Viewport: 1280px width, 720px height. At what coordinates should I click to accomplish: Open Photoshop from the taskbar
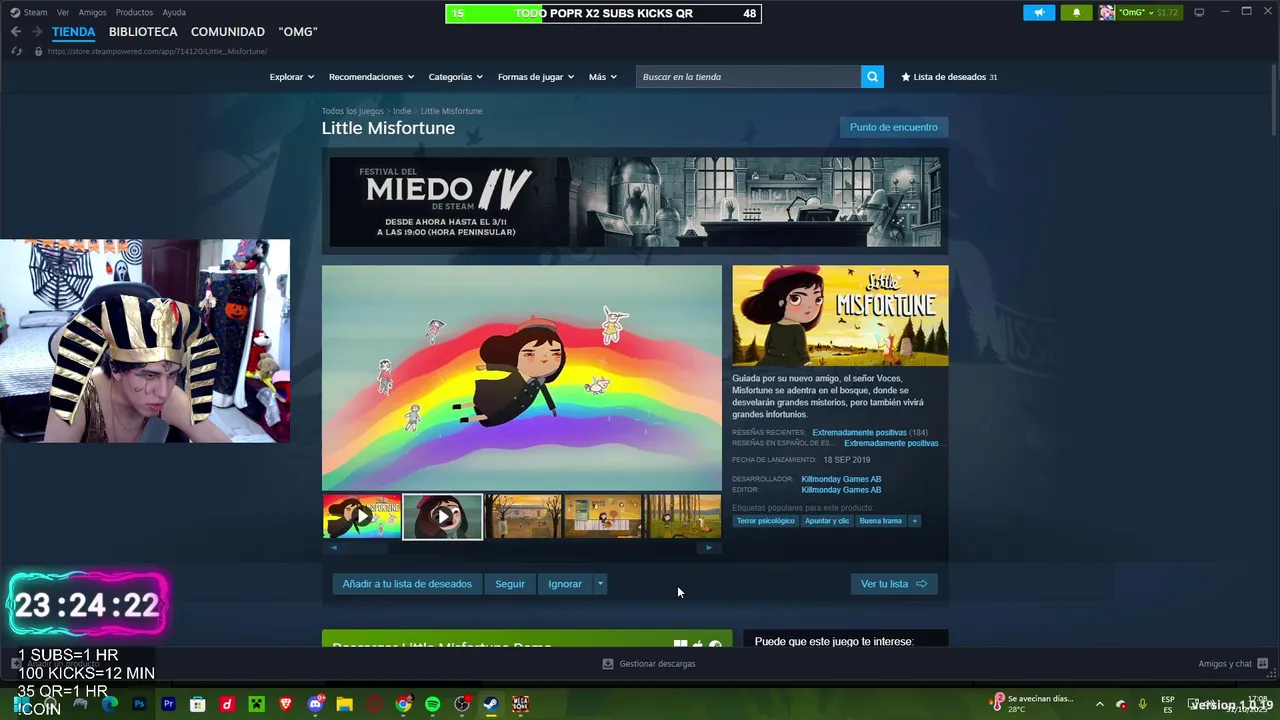click(139, 704)
